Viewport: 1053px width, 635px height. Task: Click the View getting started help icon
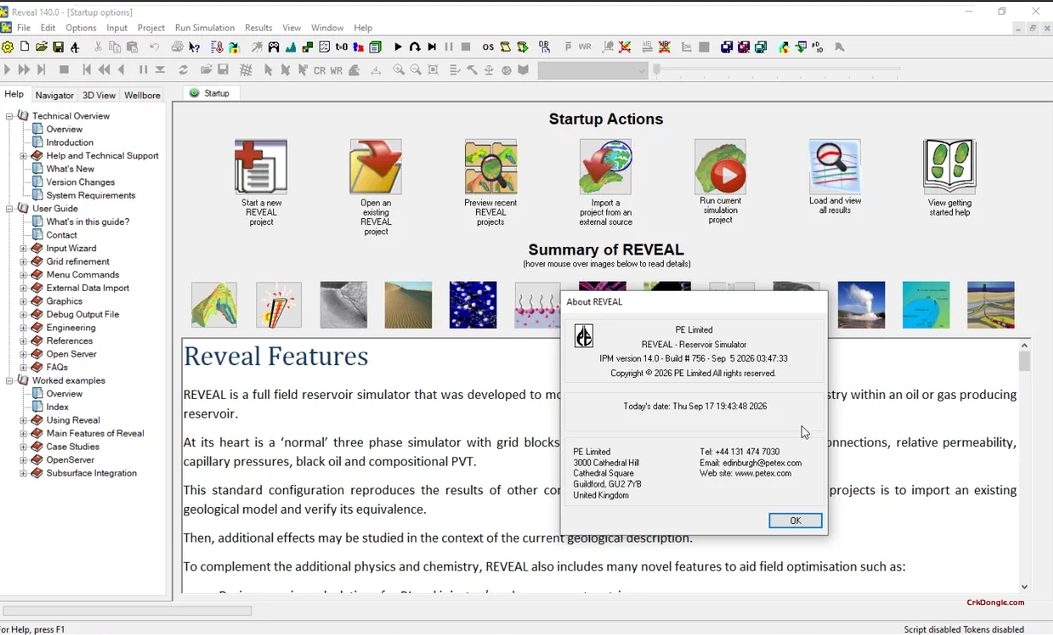[x=950, y=166]
